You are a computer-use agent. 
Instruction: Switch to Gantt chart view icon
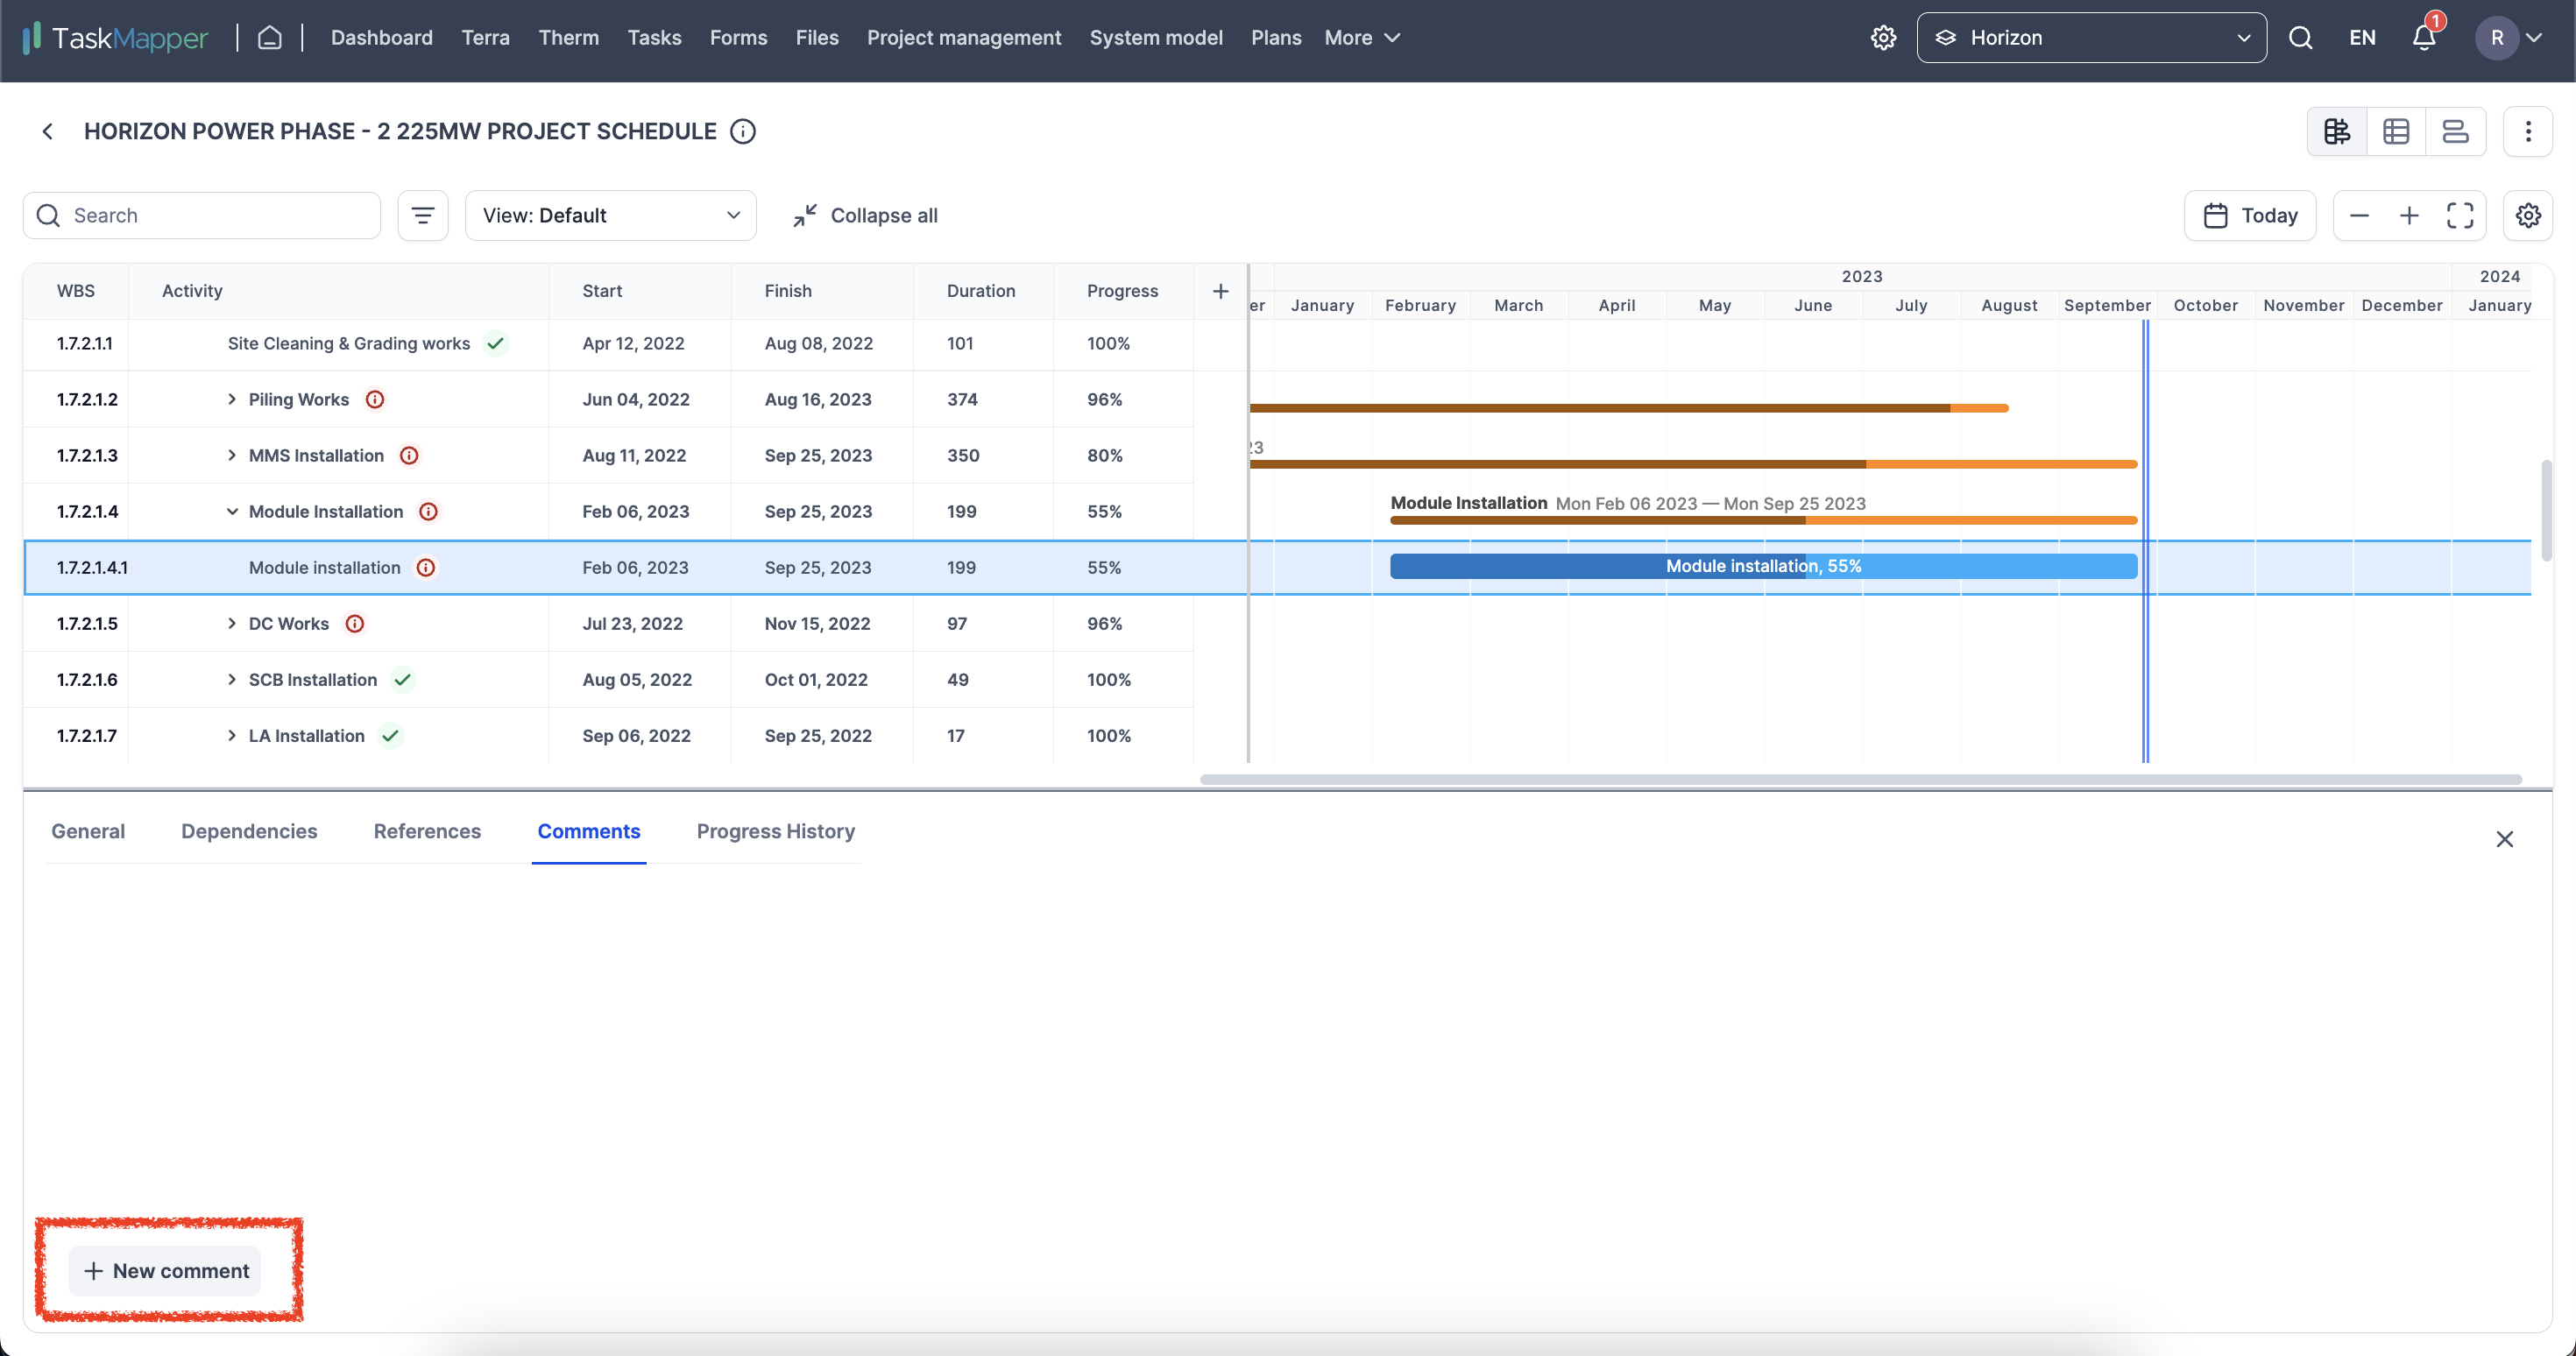click(x=2337, y=132)
